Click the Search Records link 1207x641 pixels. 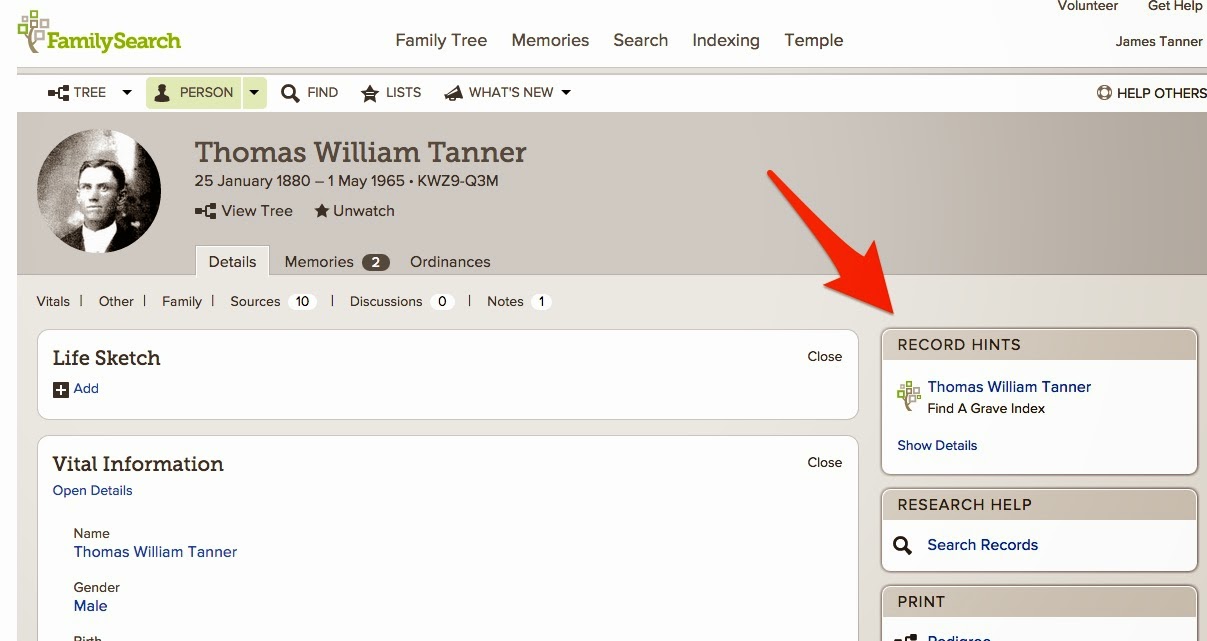coord(982,545)
